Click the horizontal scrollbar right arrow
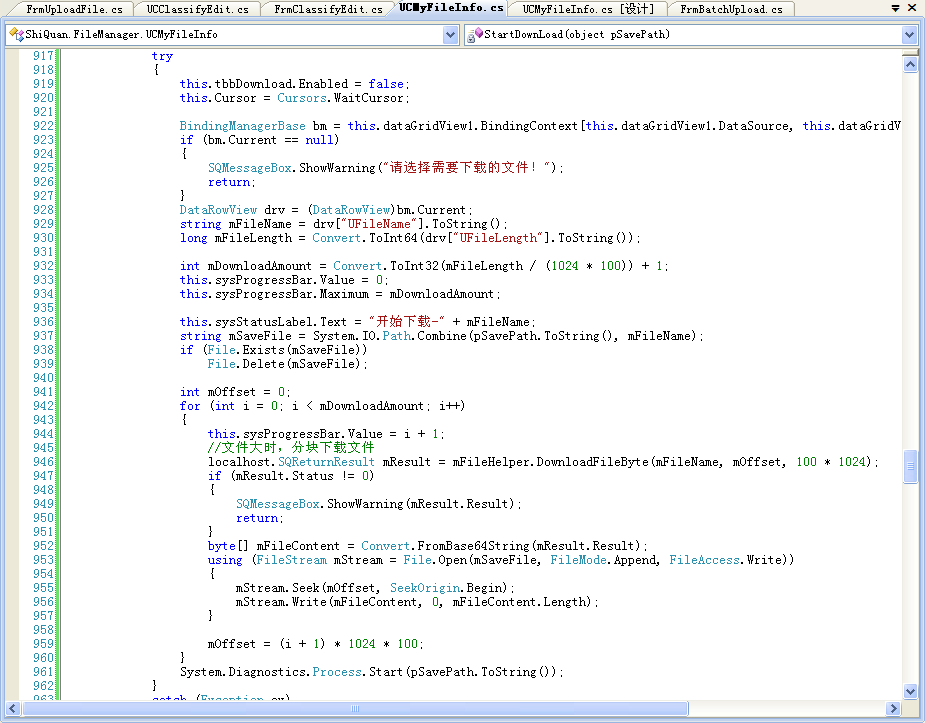Image resolution: width=925 pixels, height=723 pixels. pos(894,708)
